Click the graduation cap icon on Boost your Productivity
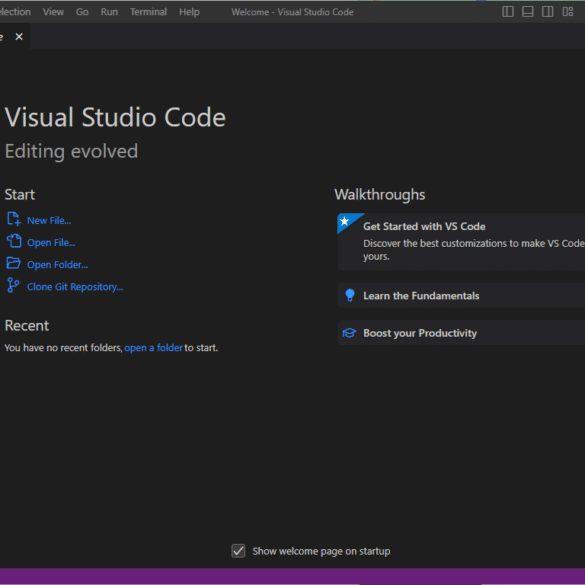This screenshot has height=585, width=585. pyautogui.click(x=349, y=333)
